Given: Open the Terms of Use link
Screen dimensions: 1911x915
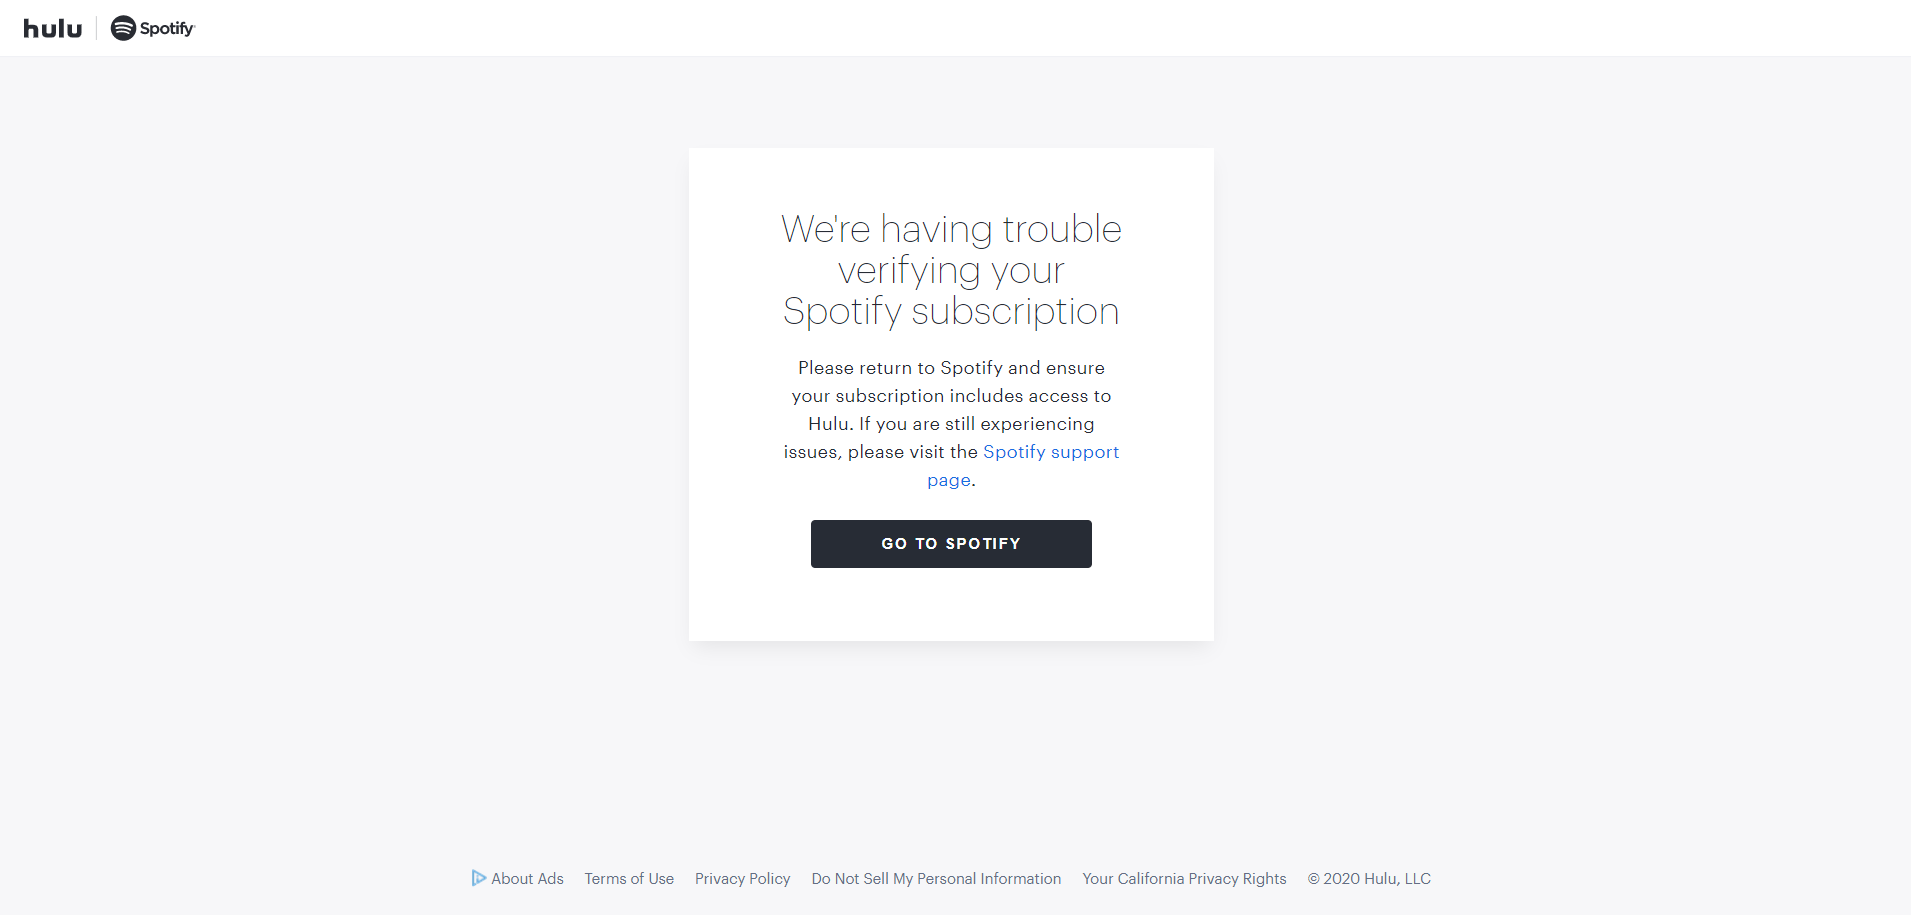Looking at the screenshot, I should click(x=629, y=879).
